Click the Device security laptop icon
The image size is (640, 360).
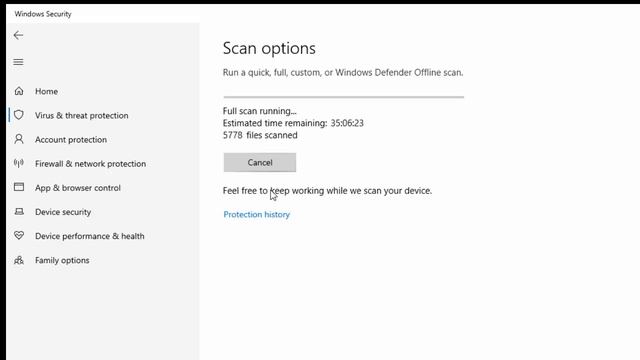19,211
